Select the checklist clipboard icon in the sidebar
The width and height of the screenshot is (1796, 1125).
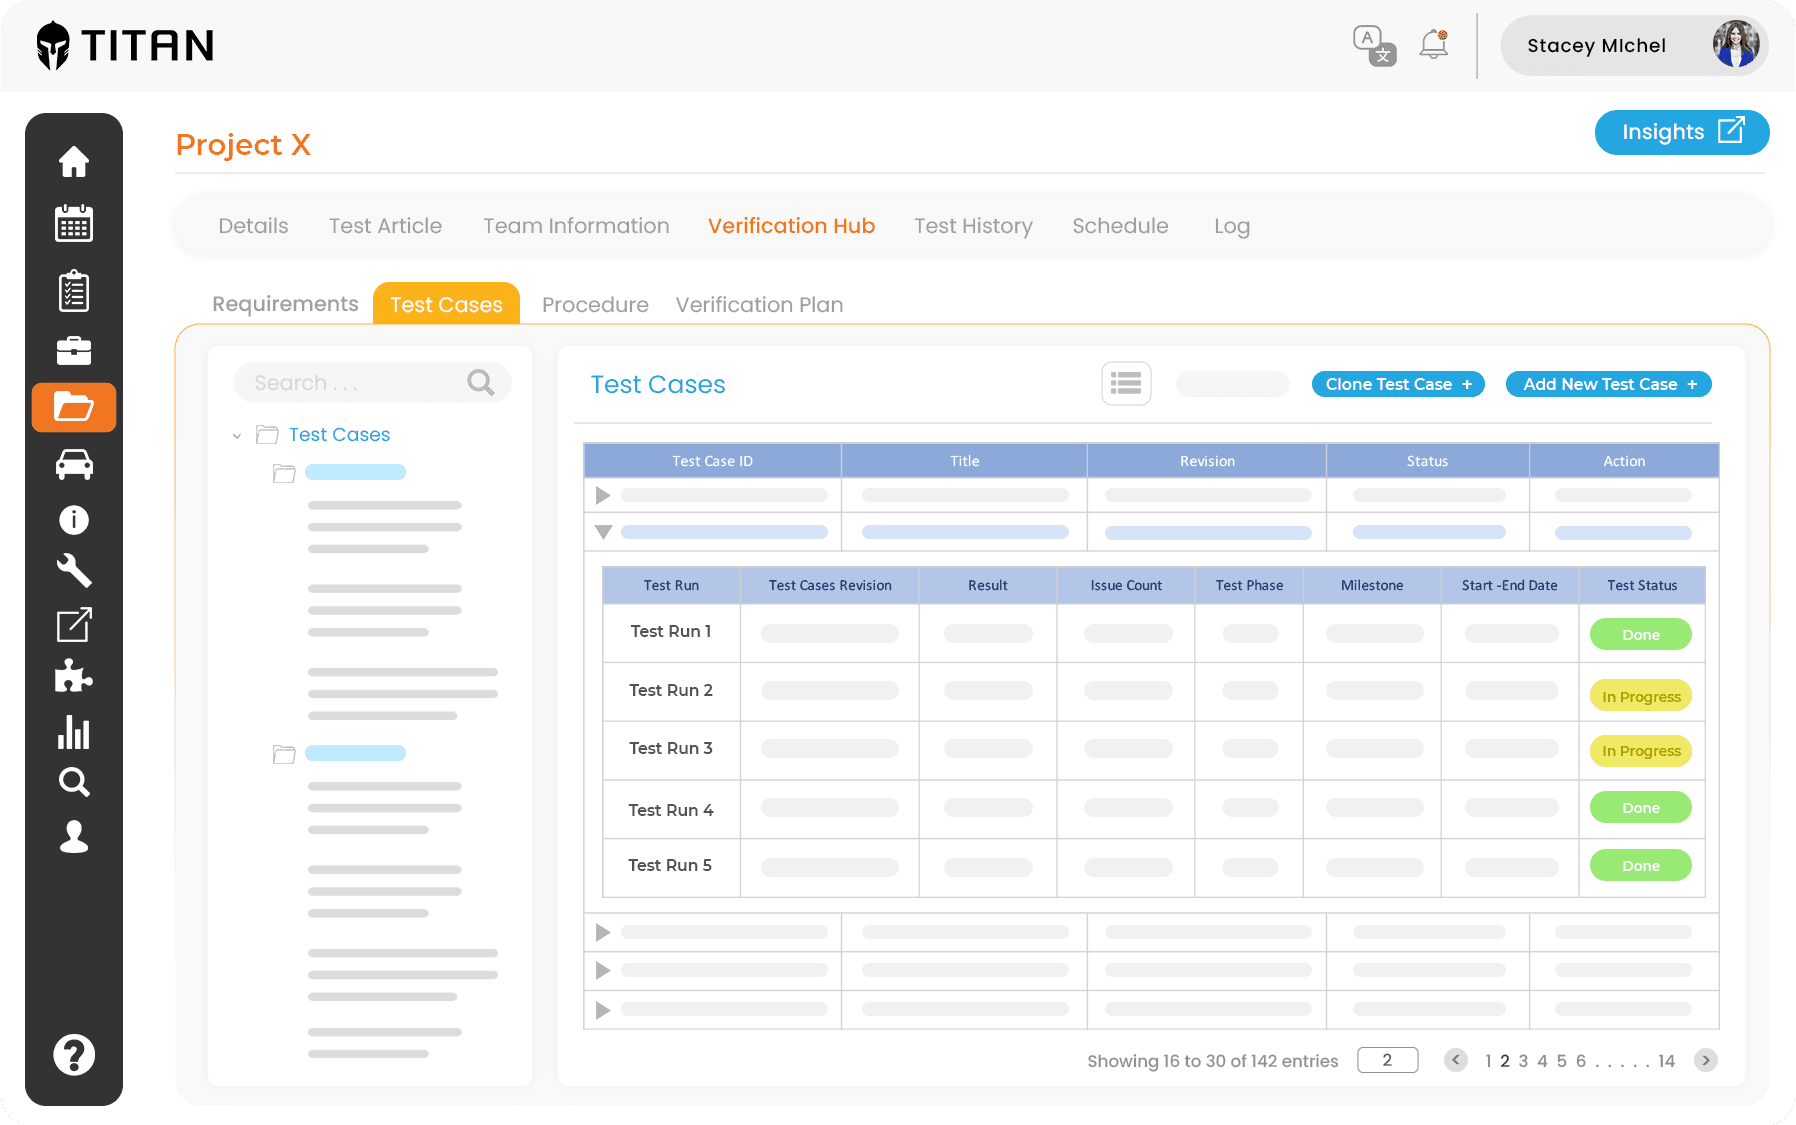click(x=74, y=290)
